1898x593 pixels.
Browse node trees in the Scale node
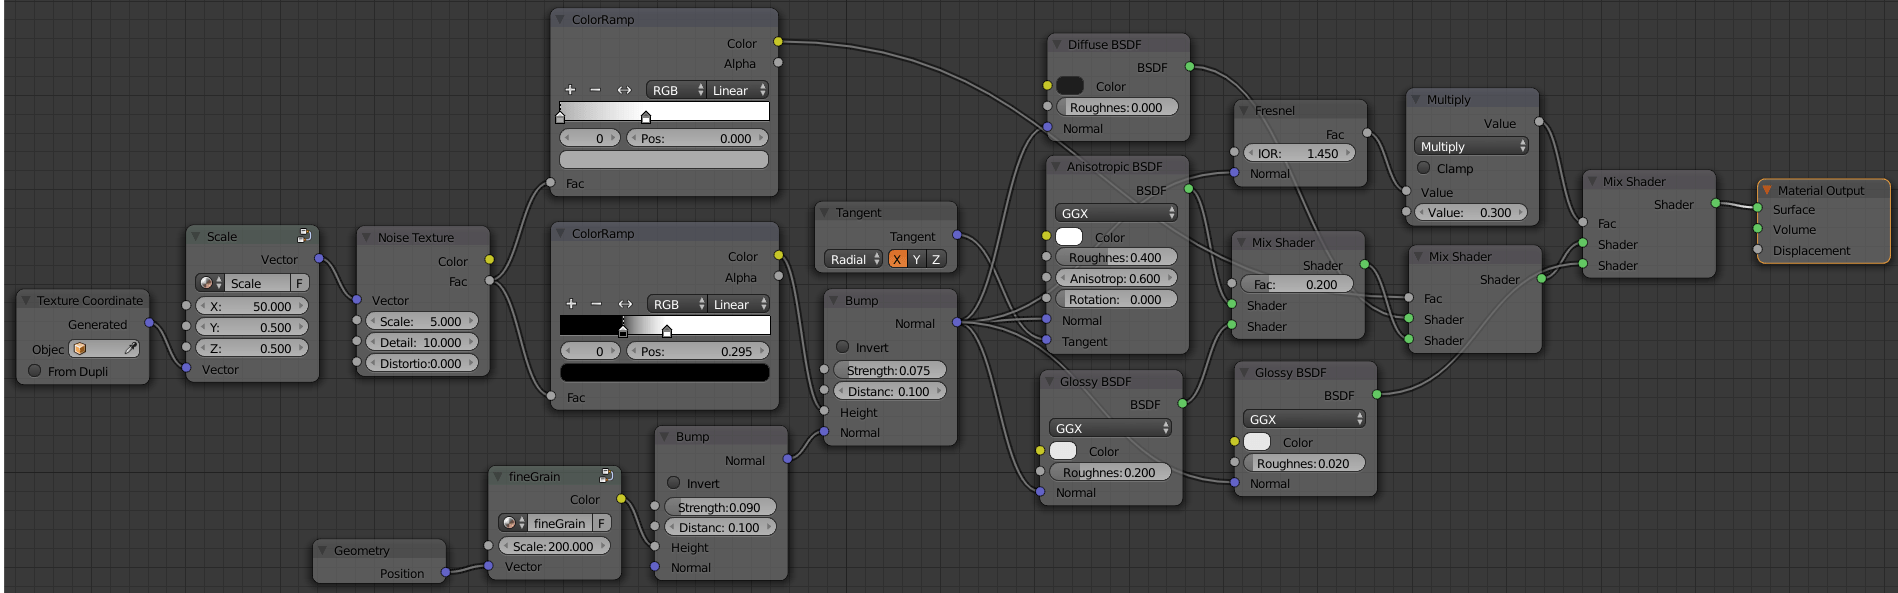[x=209, y=283]
